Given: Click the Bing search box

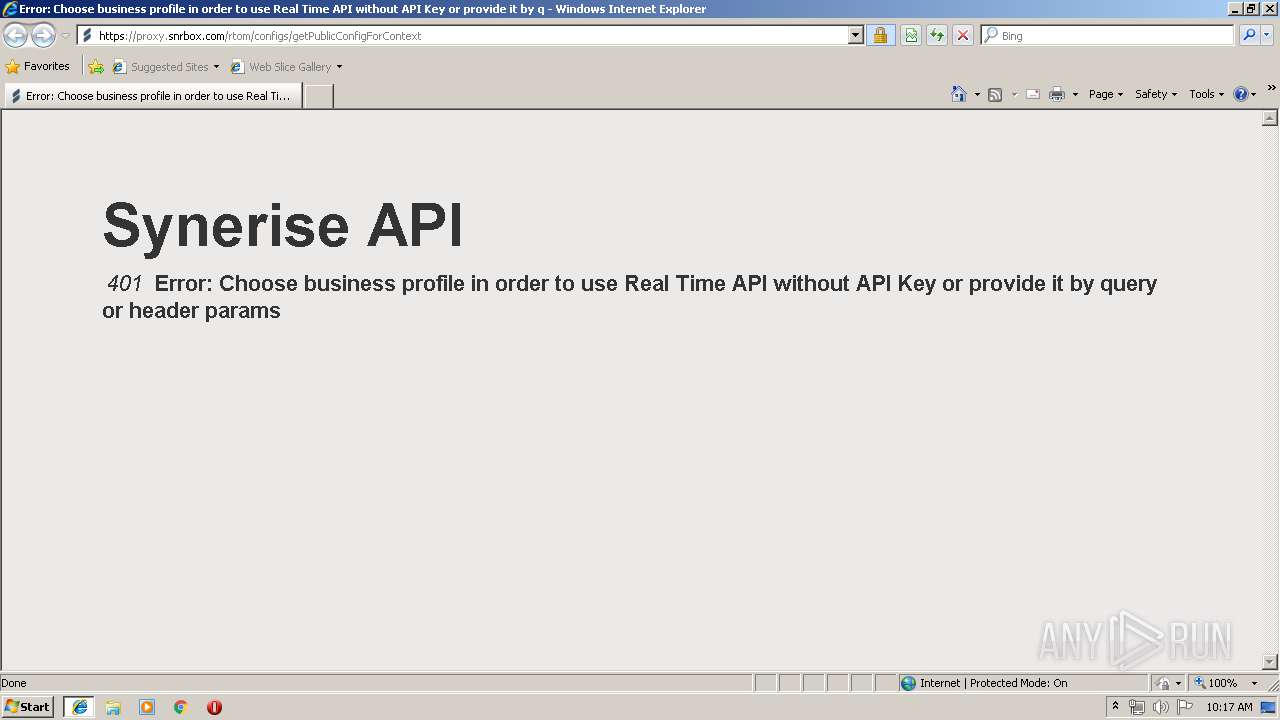Looking at the screenshot, I should pos(1108,35).
